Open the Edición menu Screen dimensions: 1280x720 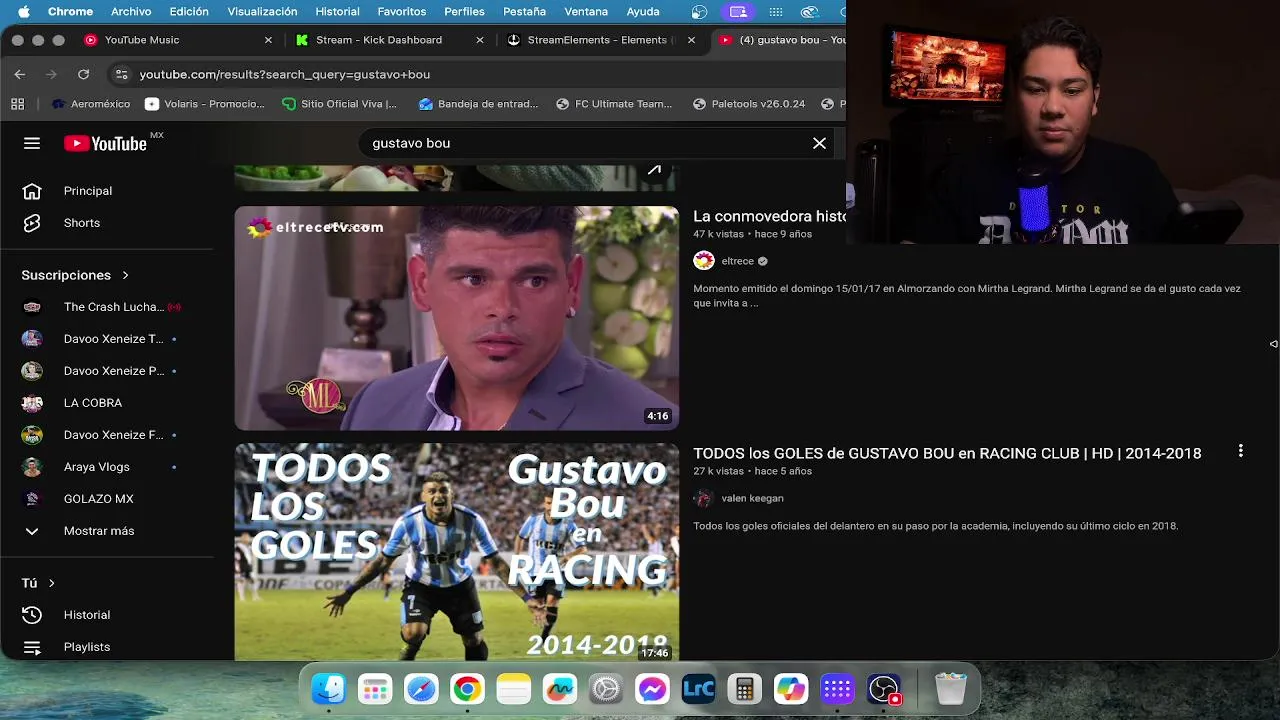pyautogui.click(x=189, y=12)
